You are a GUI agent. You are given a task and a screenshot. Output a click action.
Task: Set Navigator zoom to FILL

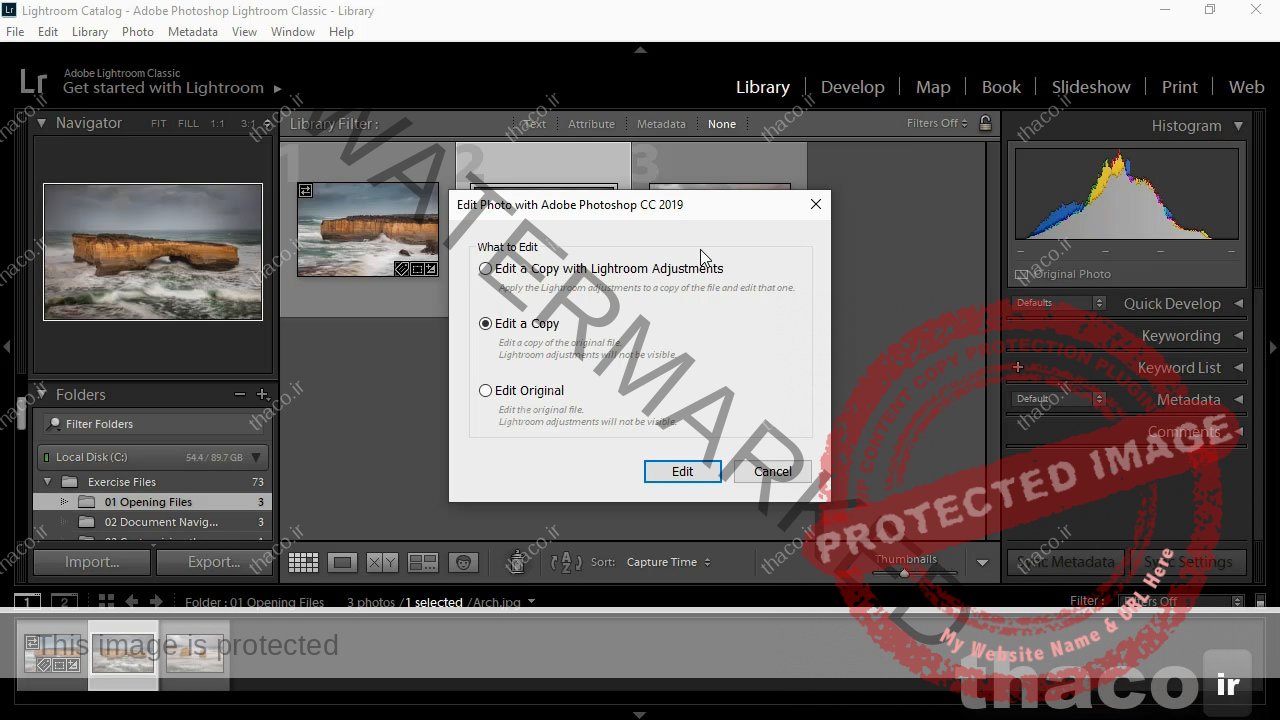point(188,124)
